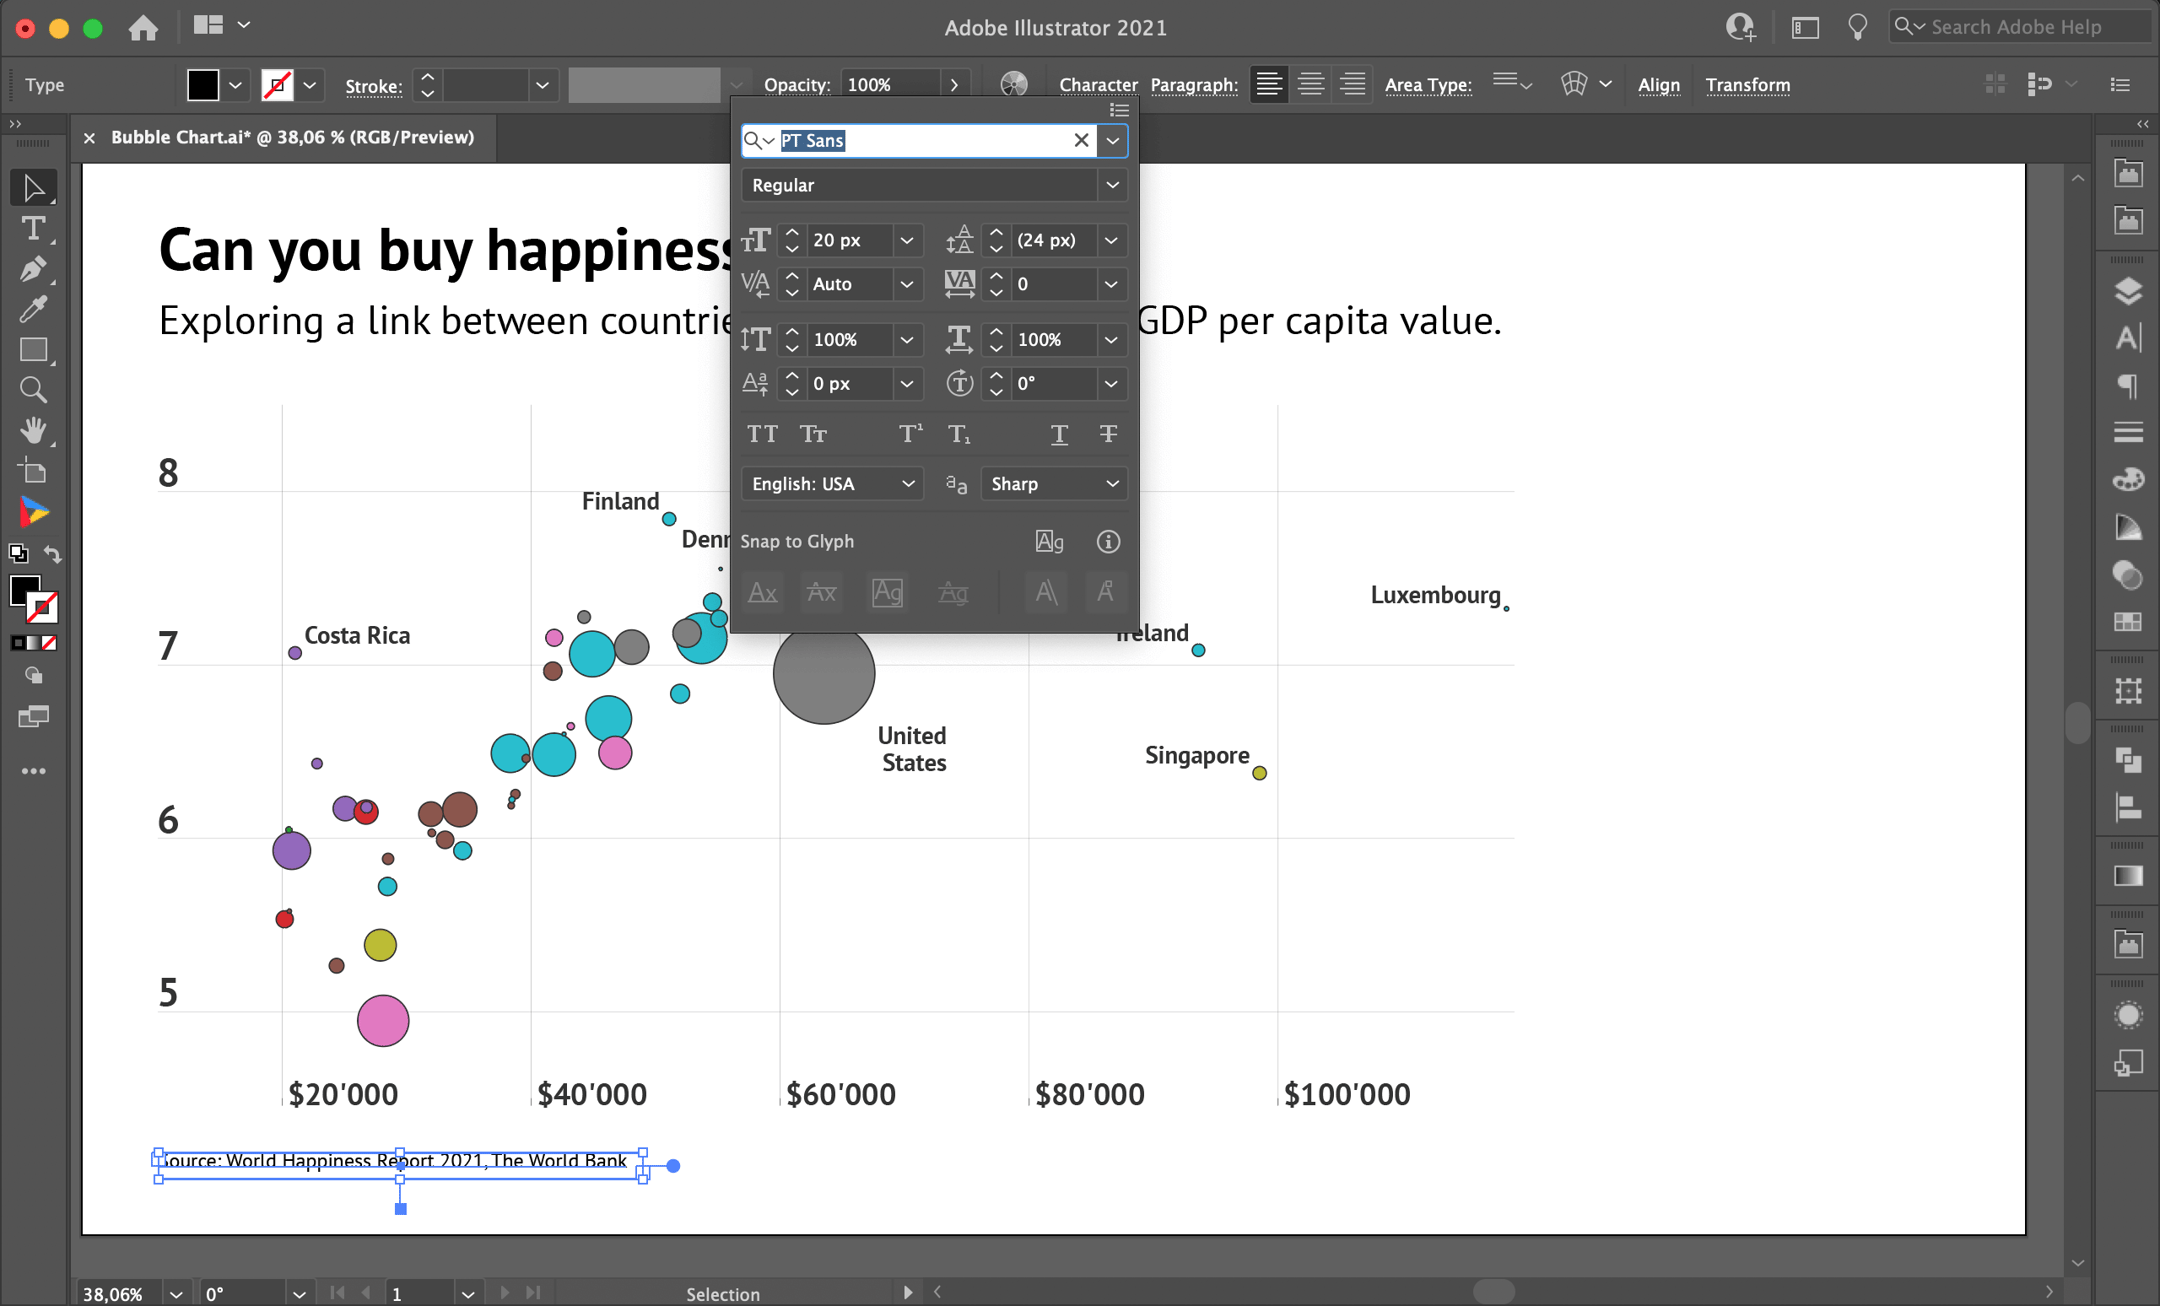
Task: Open the Color panel palette icon
Action: click(x=2127, y=479)
